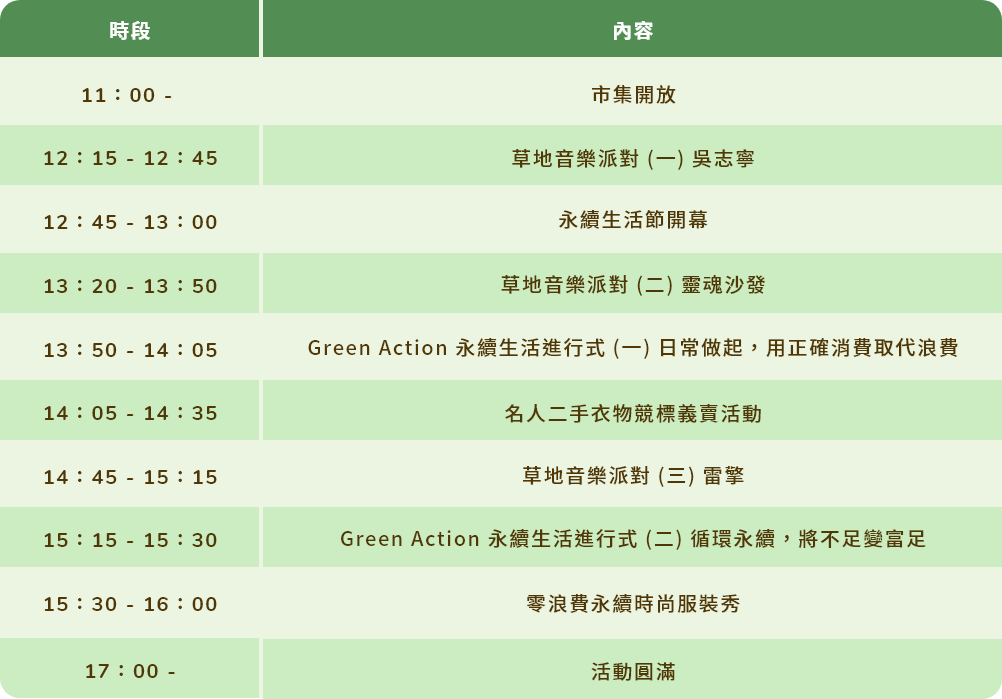Click the 永續生活節開幕 entry
Screen dimensions: 1002x699
coord(633,221)
